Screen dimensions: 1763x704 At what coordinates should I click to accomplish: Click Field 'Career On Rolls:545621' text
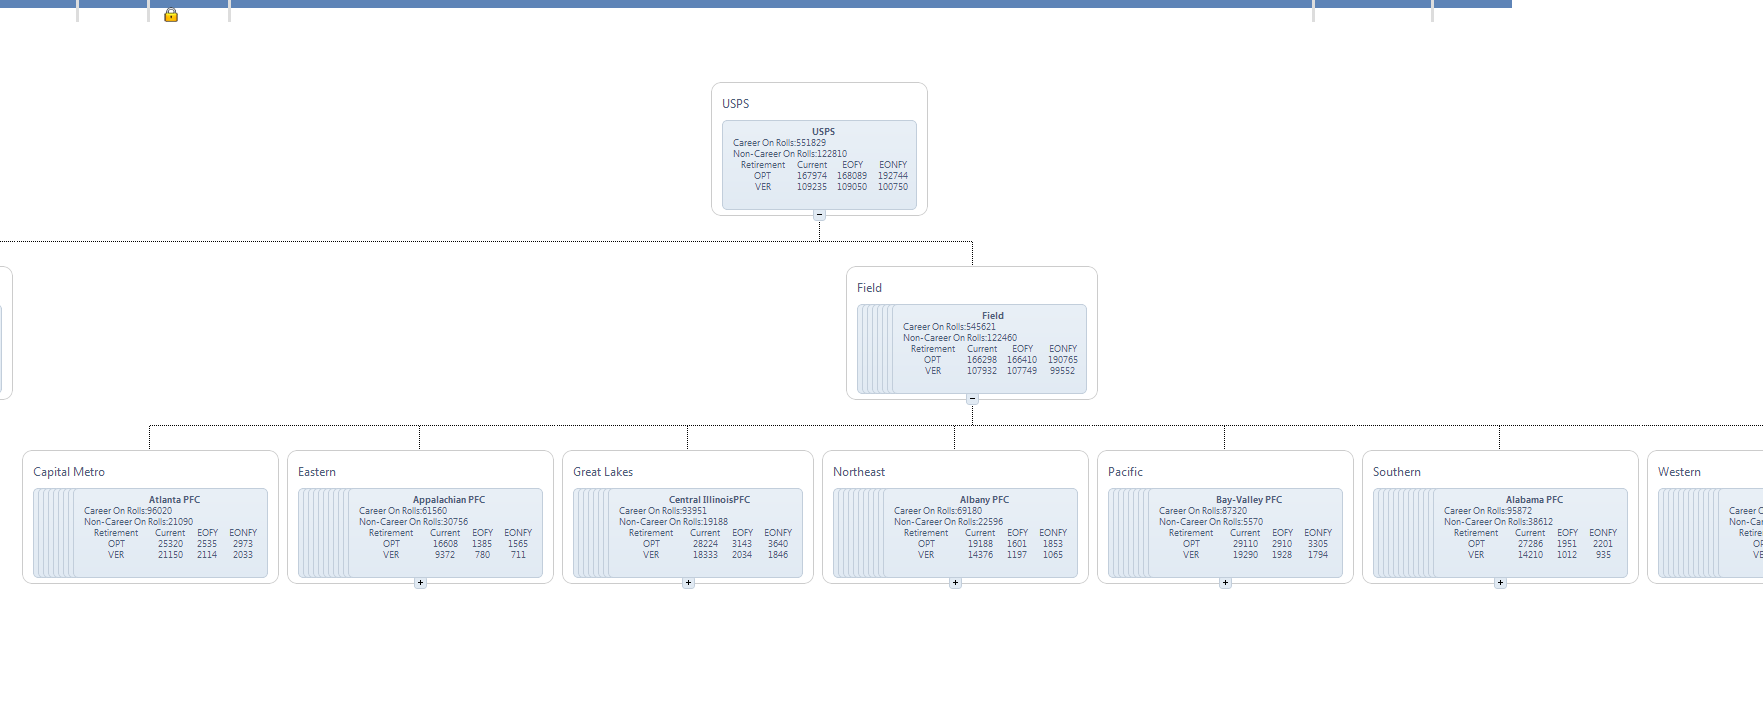click(x=949, y=327)
